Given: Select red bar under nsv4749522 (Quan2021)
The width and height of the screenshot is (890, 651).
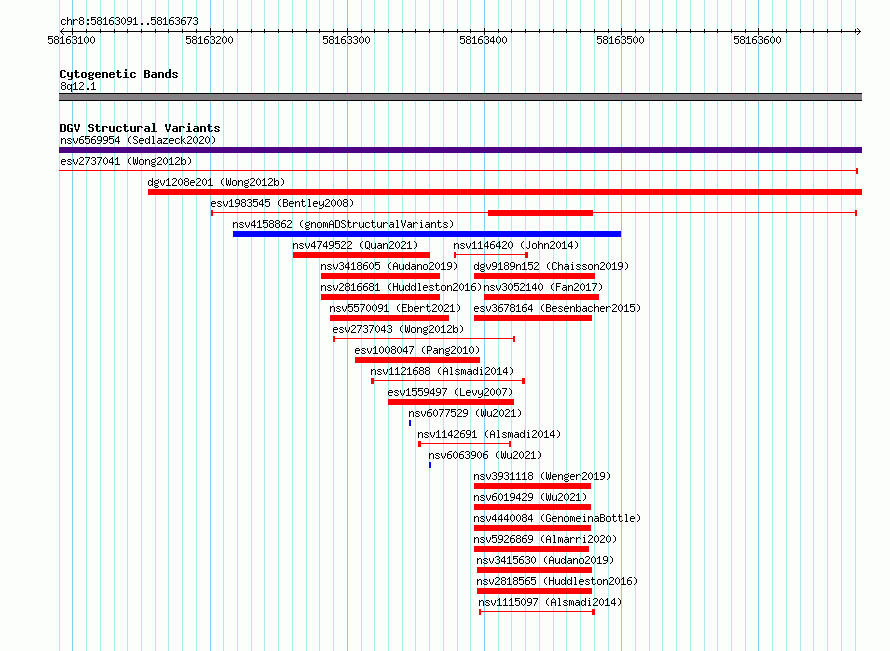Looking at the screenshot, I should (x=362, y=255).
